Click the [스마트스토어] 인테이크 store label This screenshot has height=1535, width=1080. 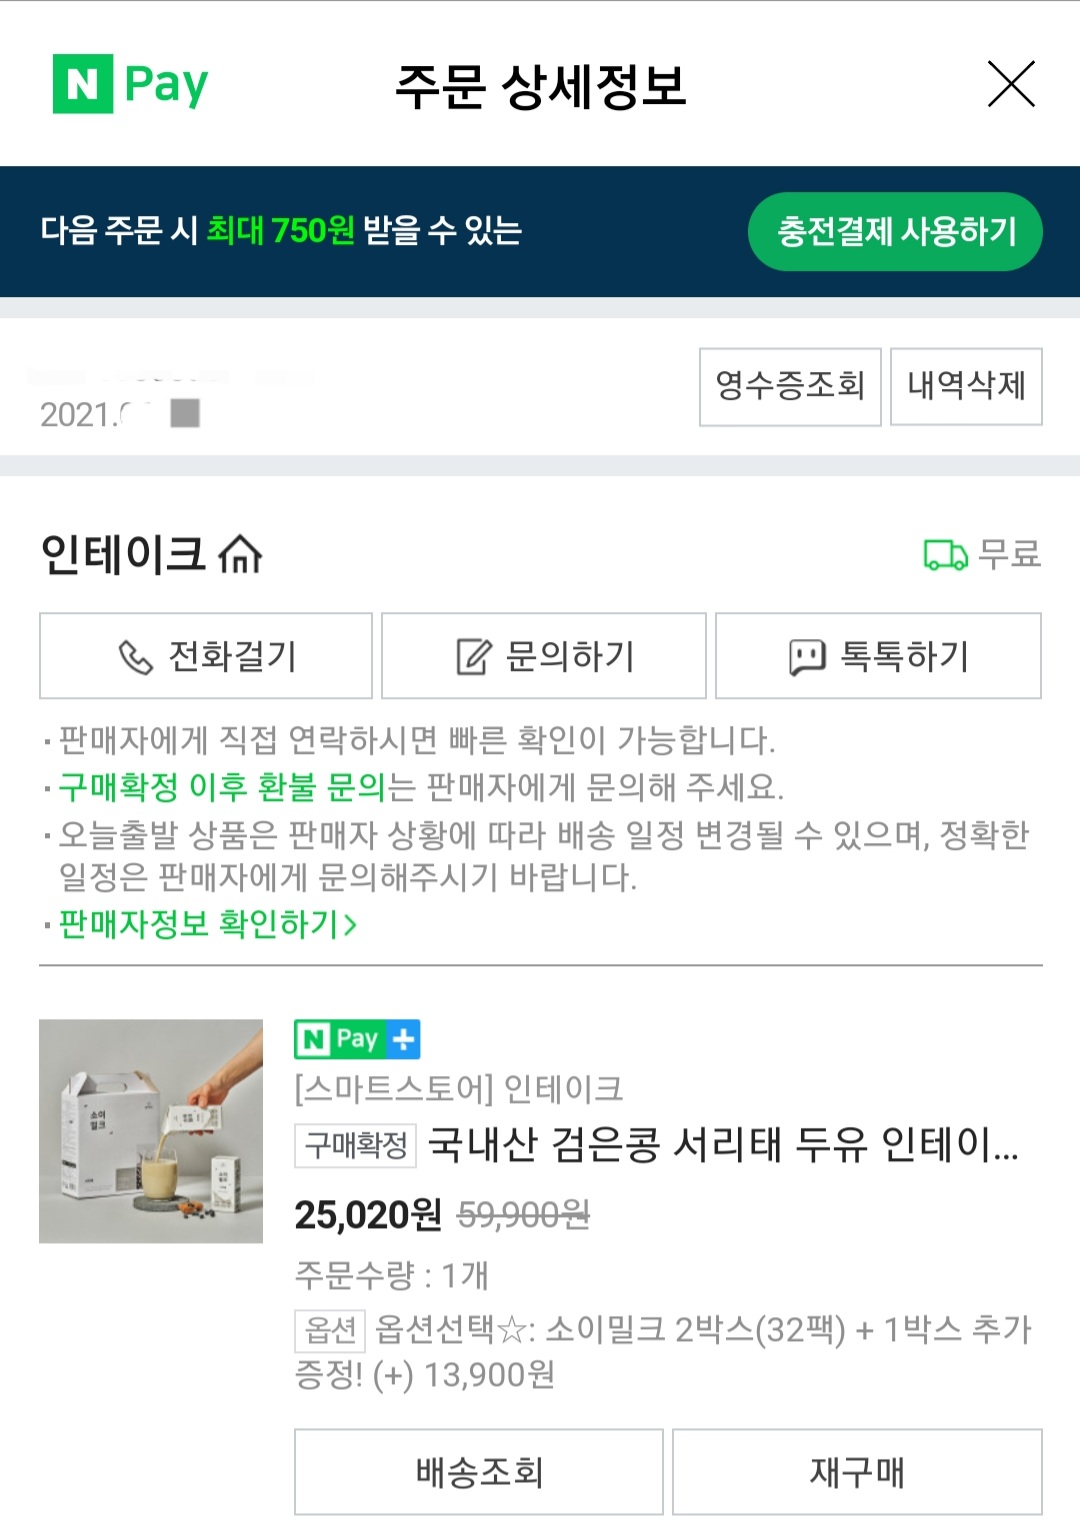[459, 1088]
